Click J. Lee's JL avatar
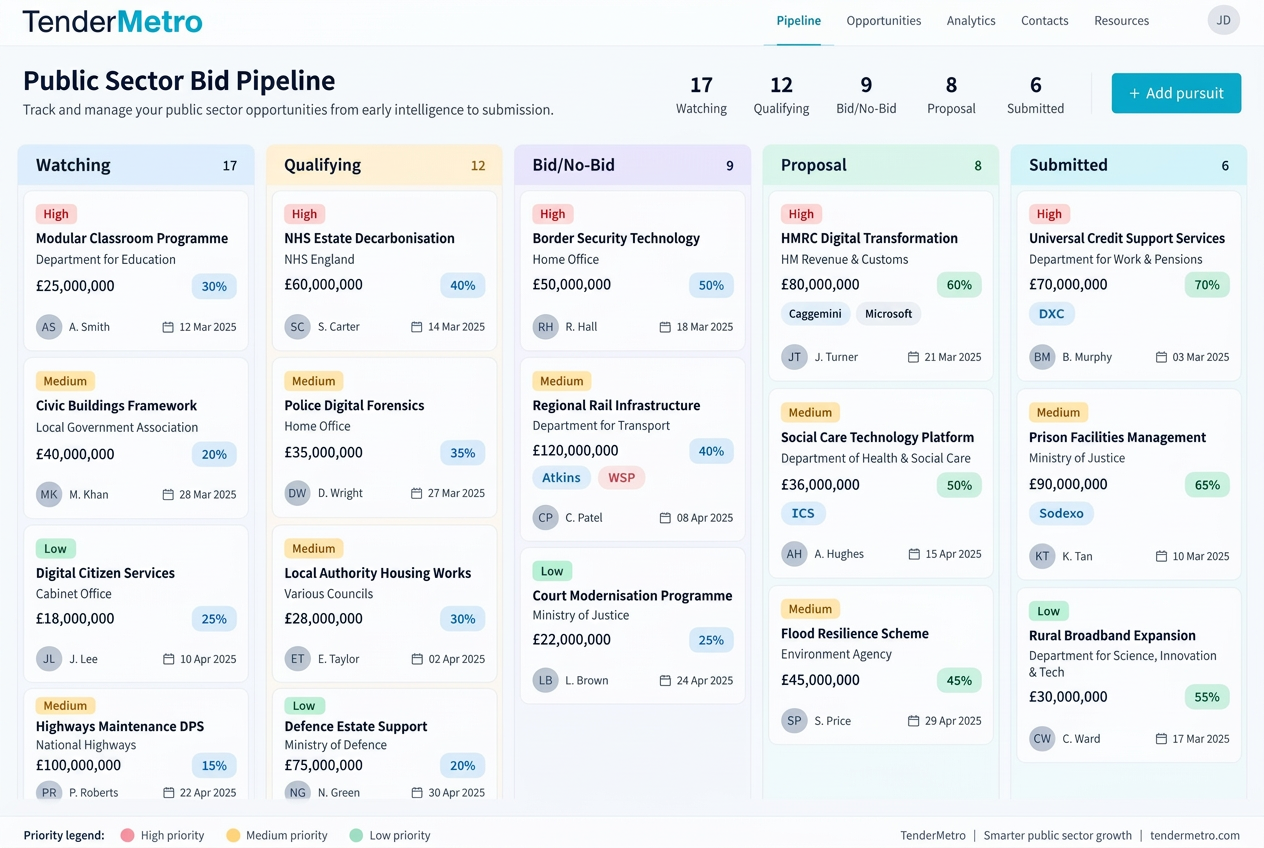1264x848 pixels. point(48,659)
